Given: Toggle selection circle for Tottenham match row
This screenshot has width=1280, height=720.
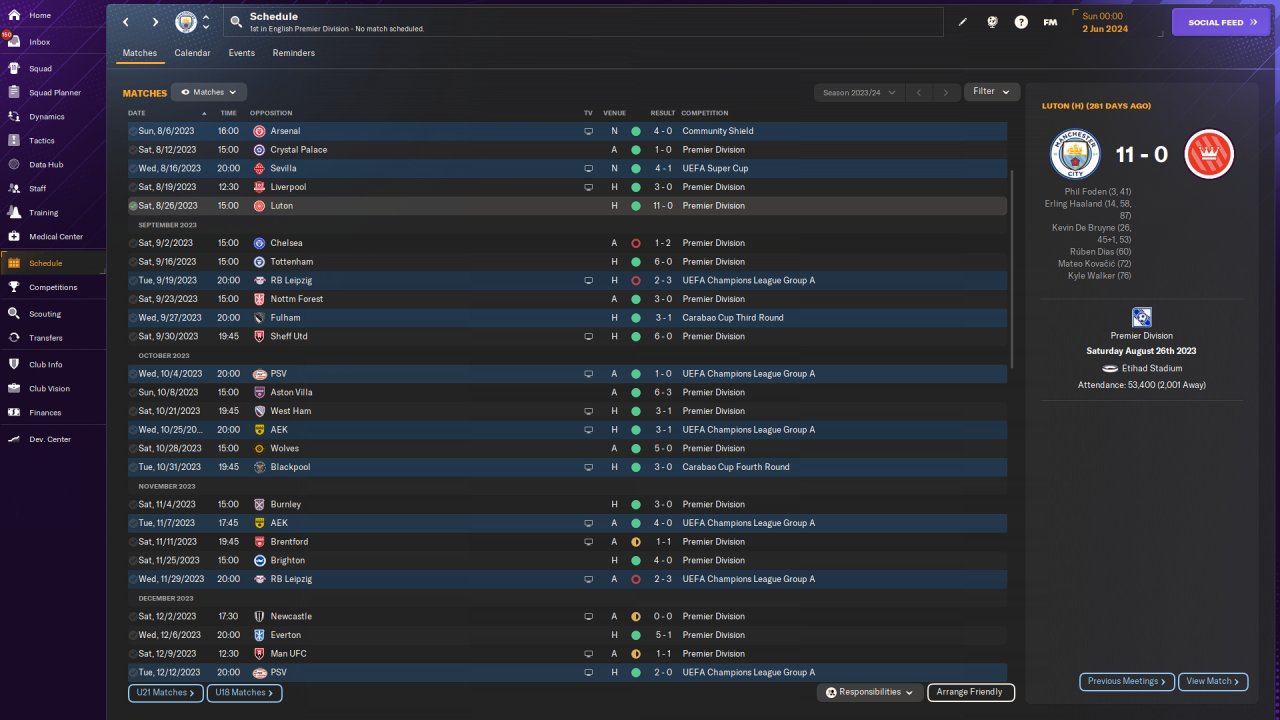Looking at the screenshot, I should pos(133,262).
